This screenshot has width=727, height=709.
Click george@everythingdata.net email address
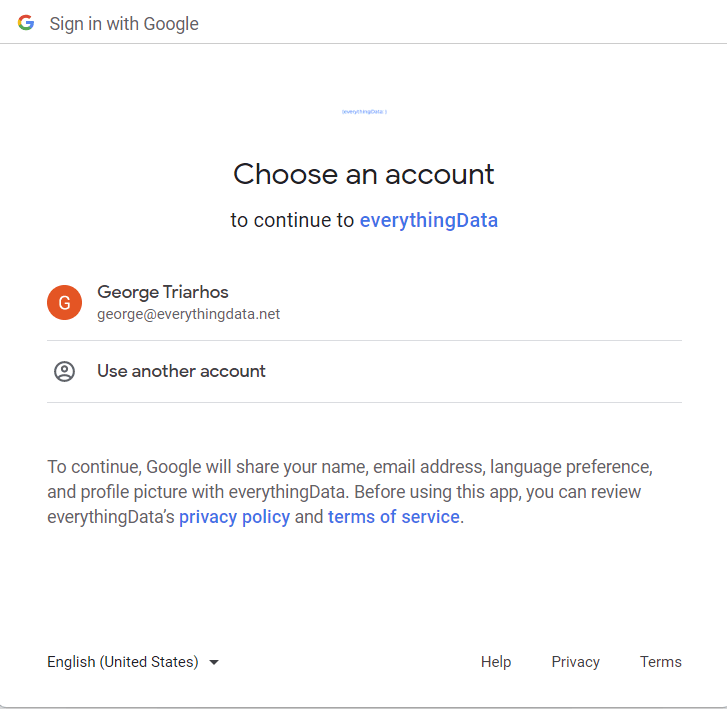(x=188, y=314)
